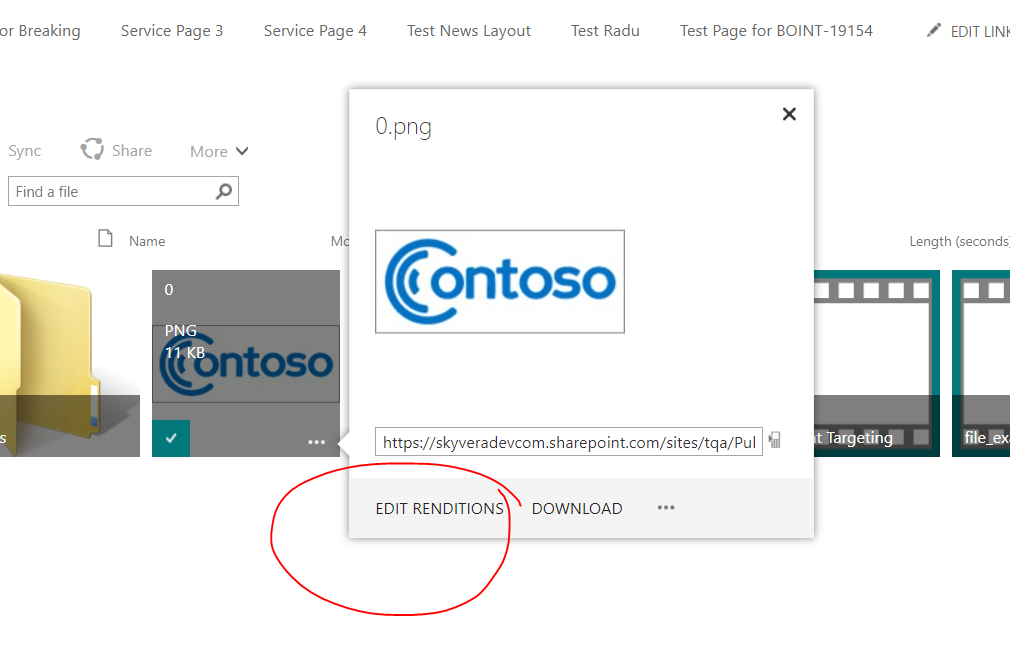Expand the More dropdown menu
Image resolution: width=1010 pixels, height=668 pixels.
point(219,152)
